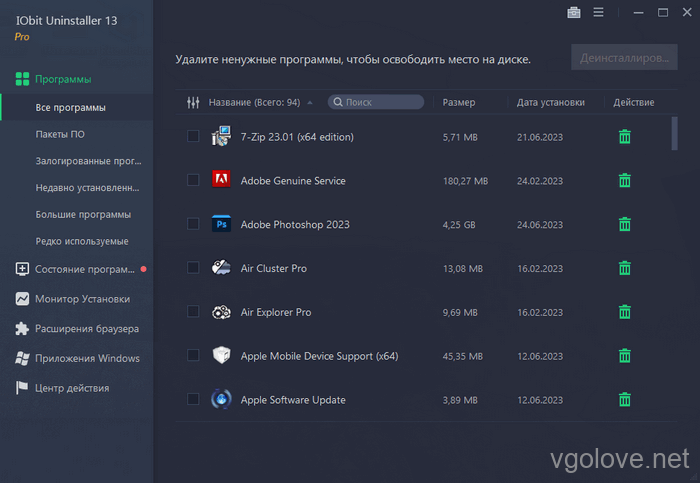
Task: Click the Монитор Установки chart icon
Action: 22,299
